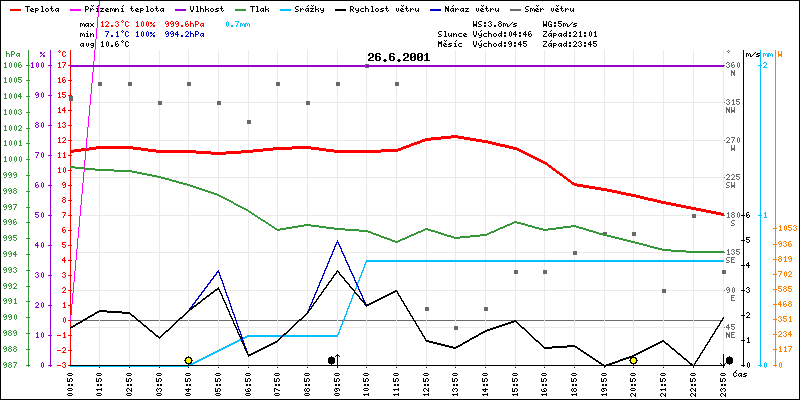
Task: Click the black moonrise marker near 09:50
Action: 332,360
